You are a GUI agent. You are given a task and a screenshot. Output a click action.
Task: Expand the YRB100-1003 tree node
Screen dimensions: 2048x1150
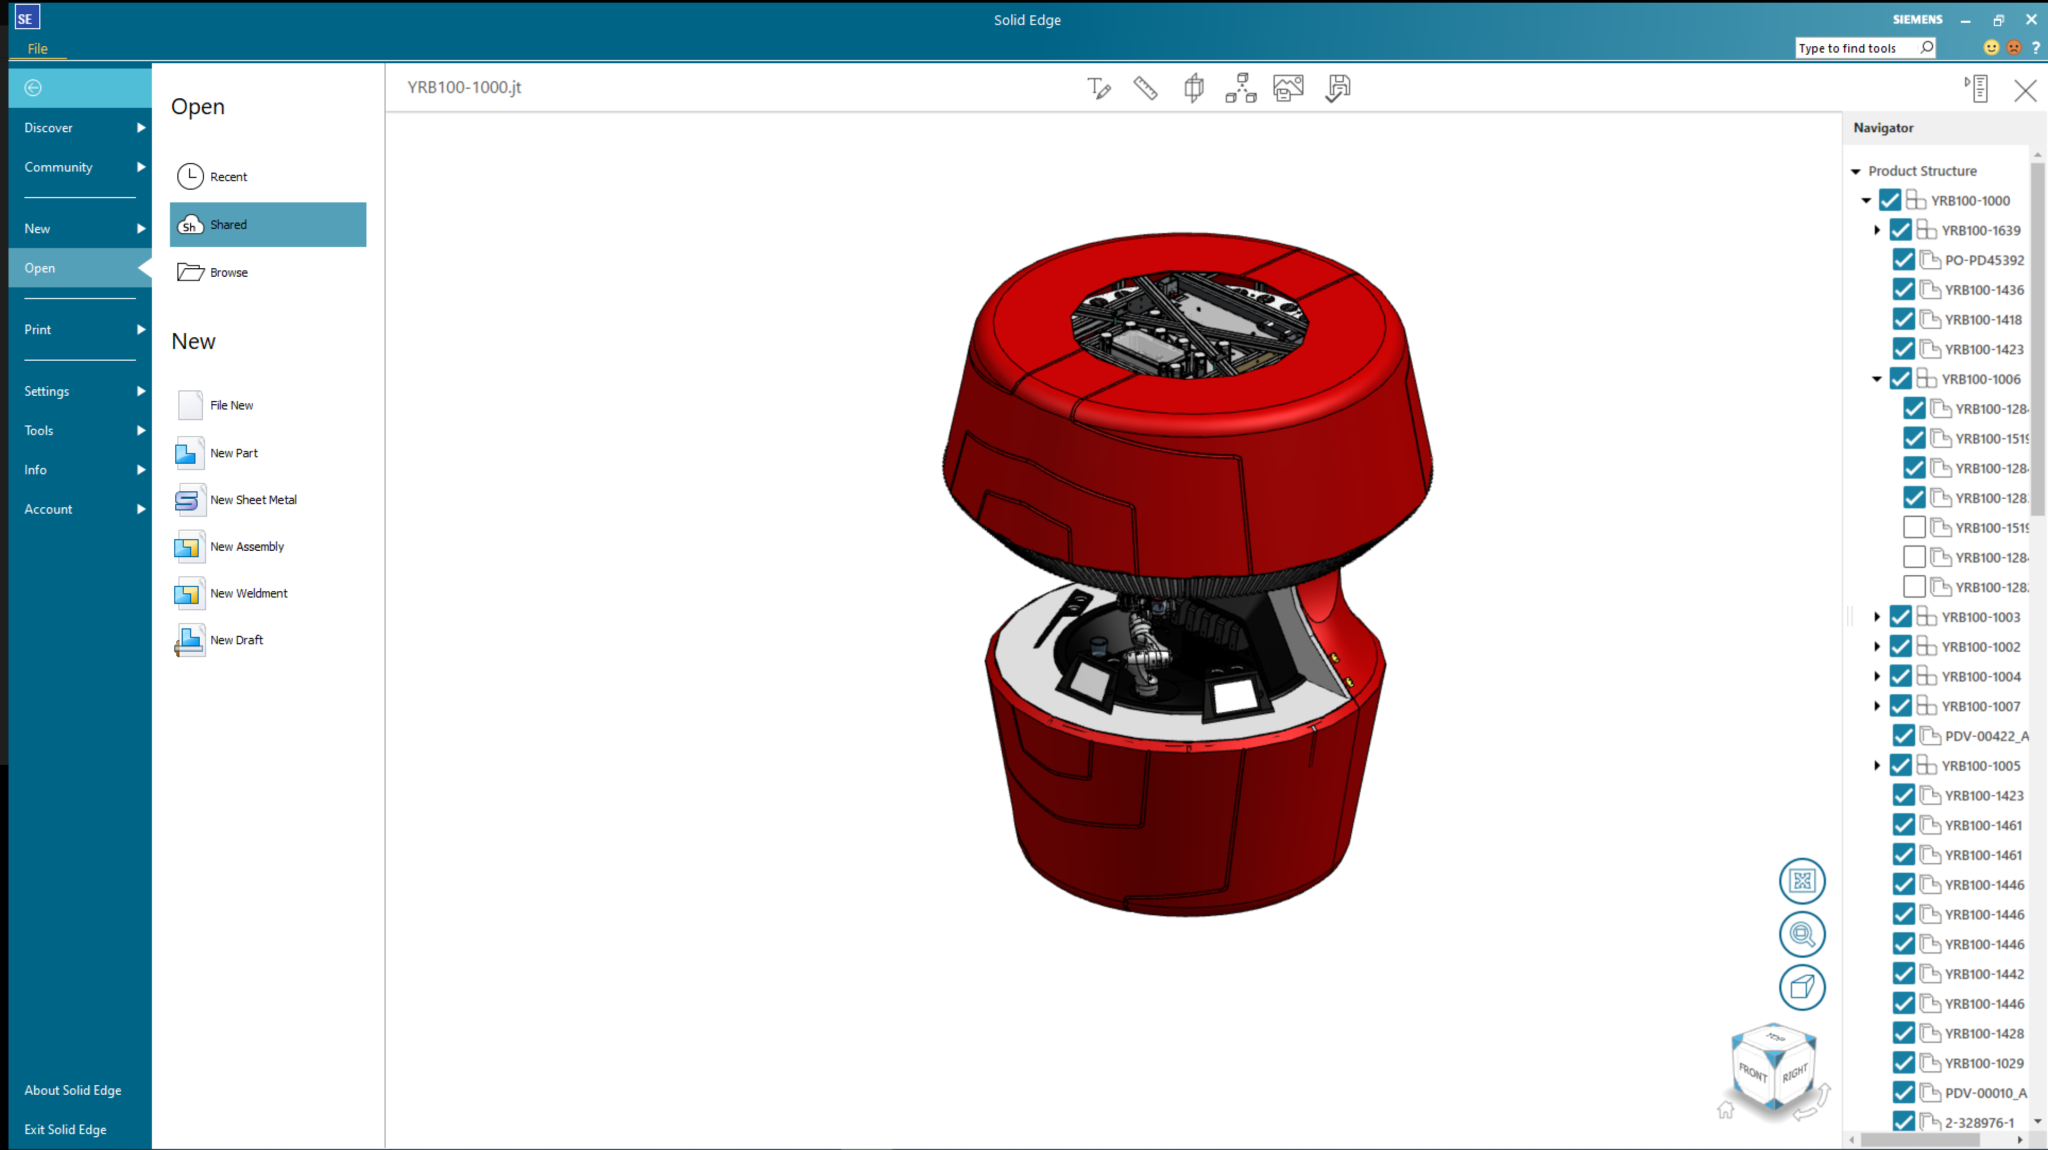tap(1877, 617)
